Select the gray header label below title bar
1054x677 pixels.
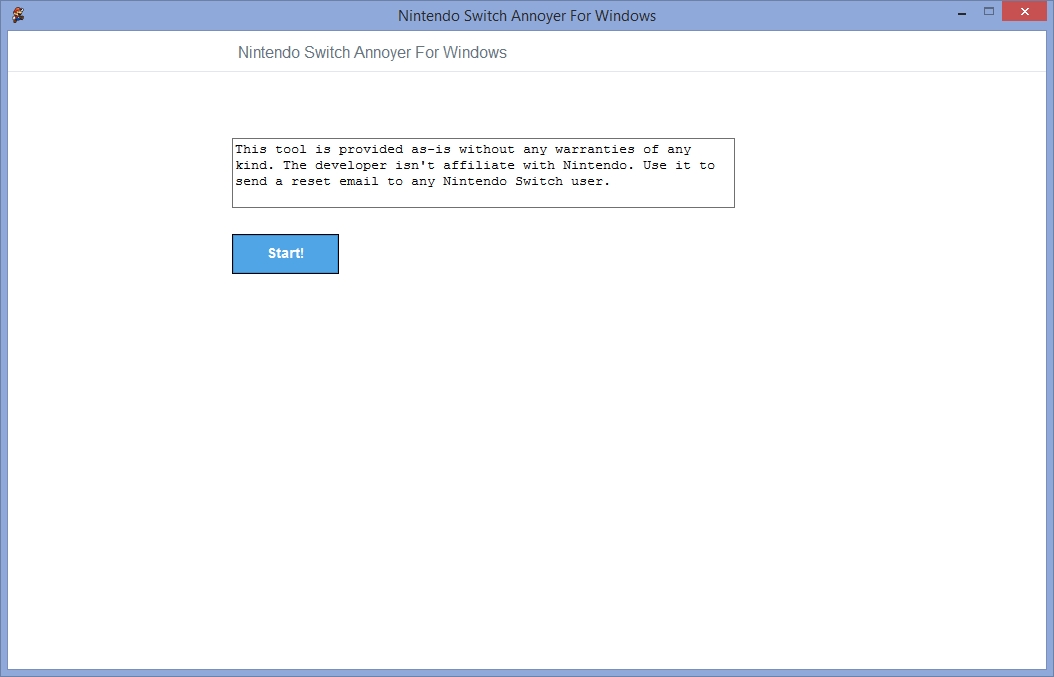372,53
